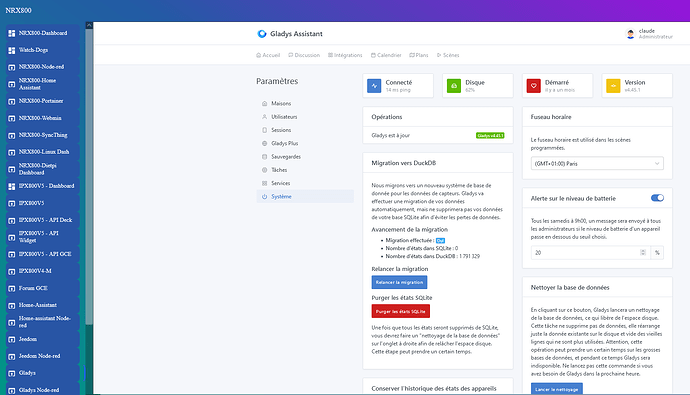
Task: Click the green Gladys v4.45.1 badge
Action: click(490, 135)
